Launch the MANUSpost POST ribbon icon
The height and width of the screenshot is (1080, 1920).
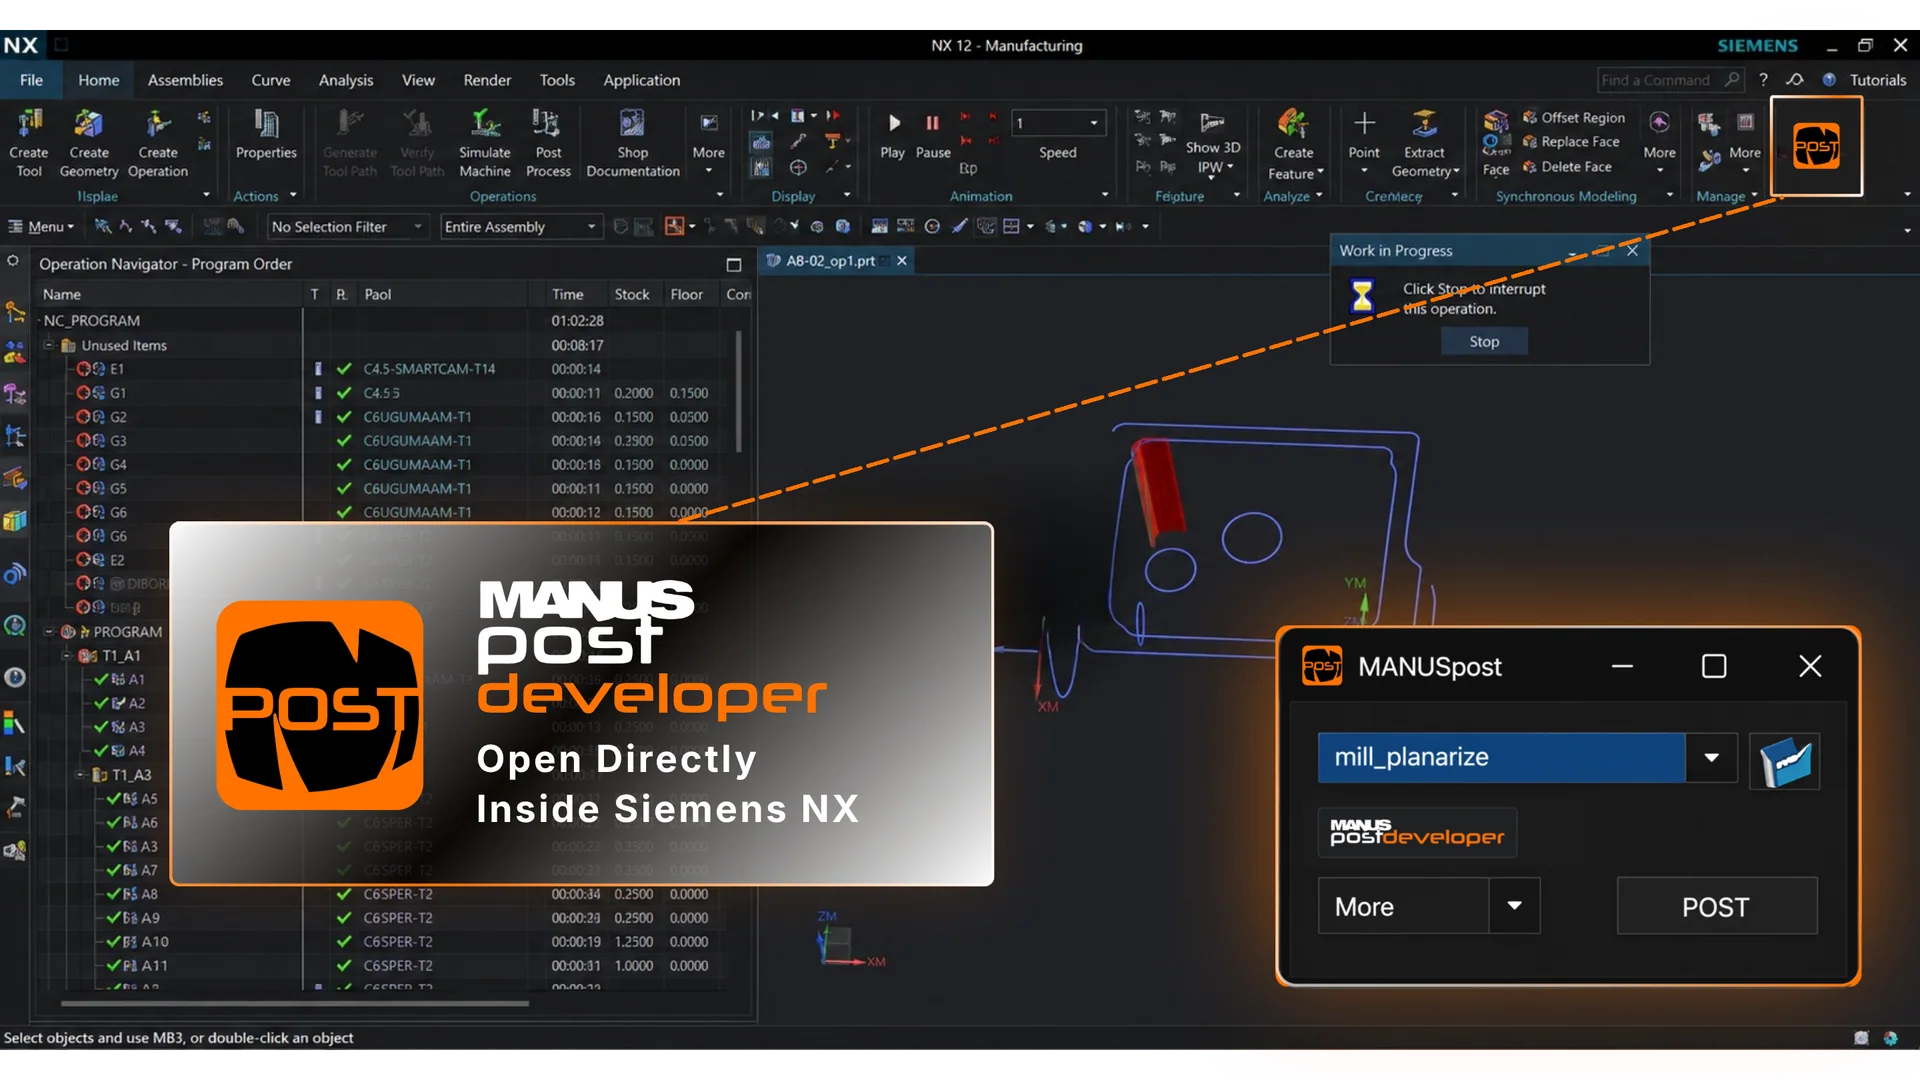[1816, 146]
